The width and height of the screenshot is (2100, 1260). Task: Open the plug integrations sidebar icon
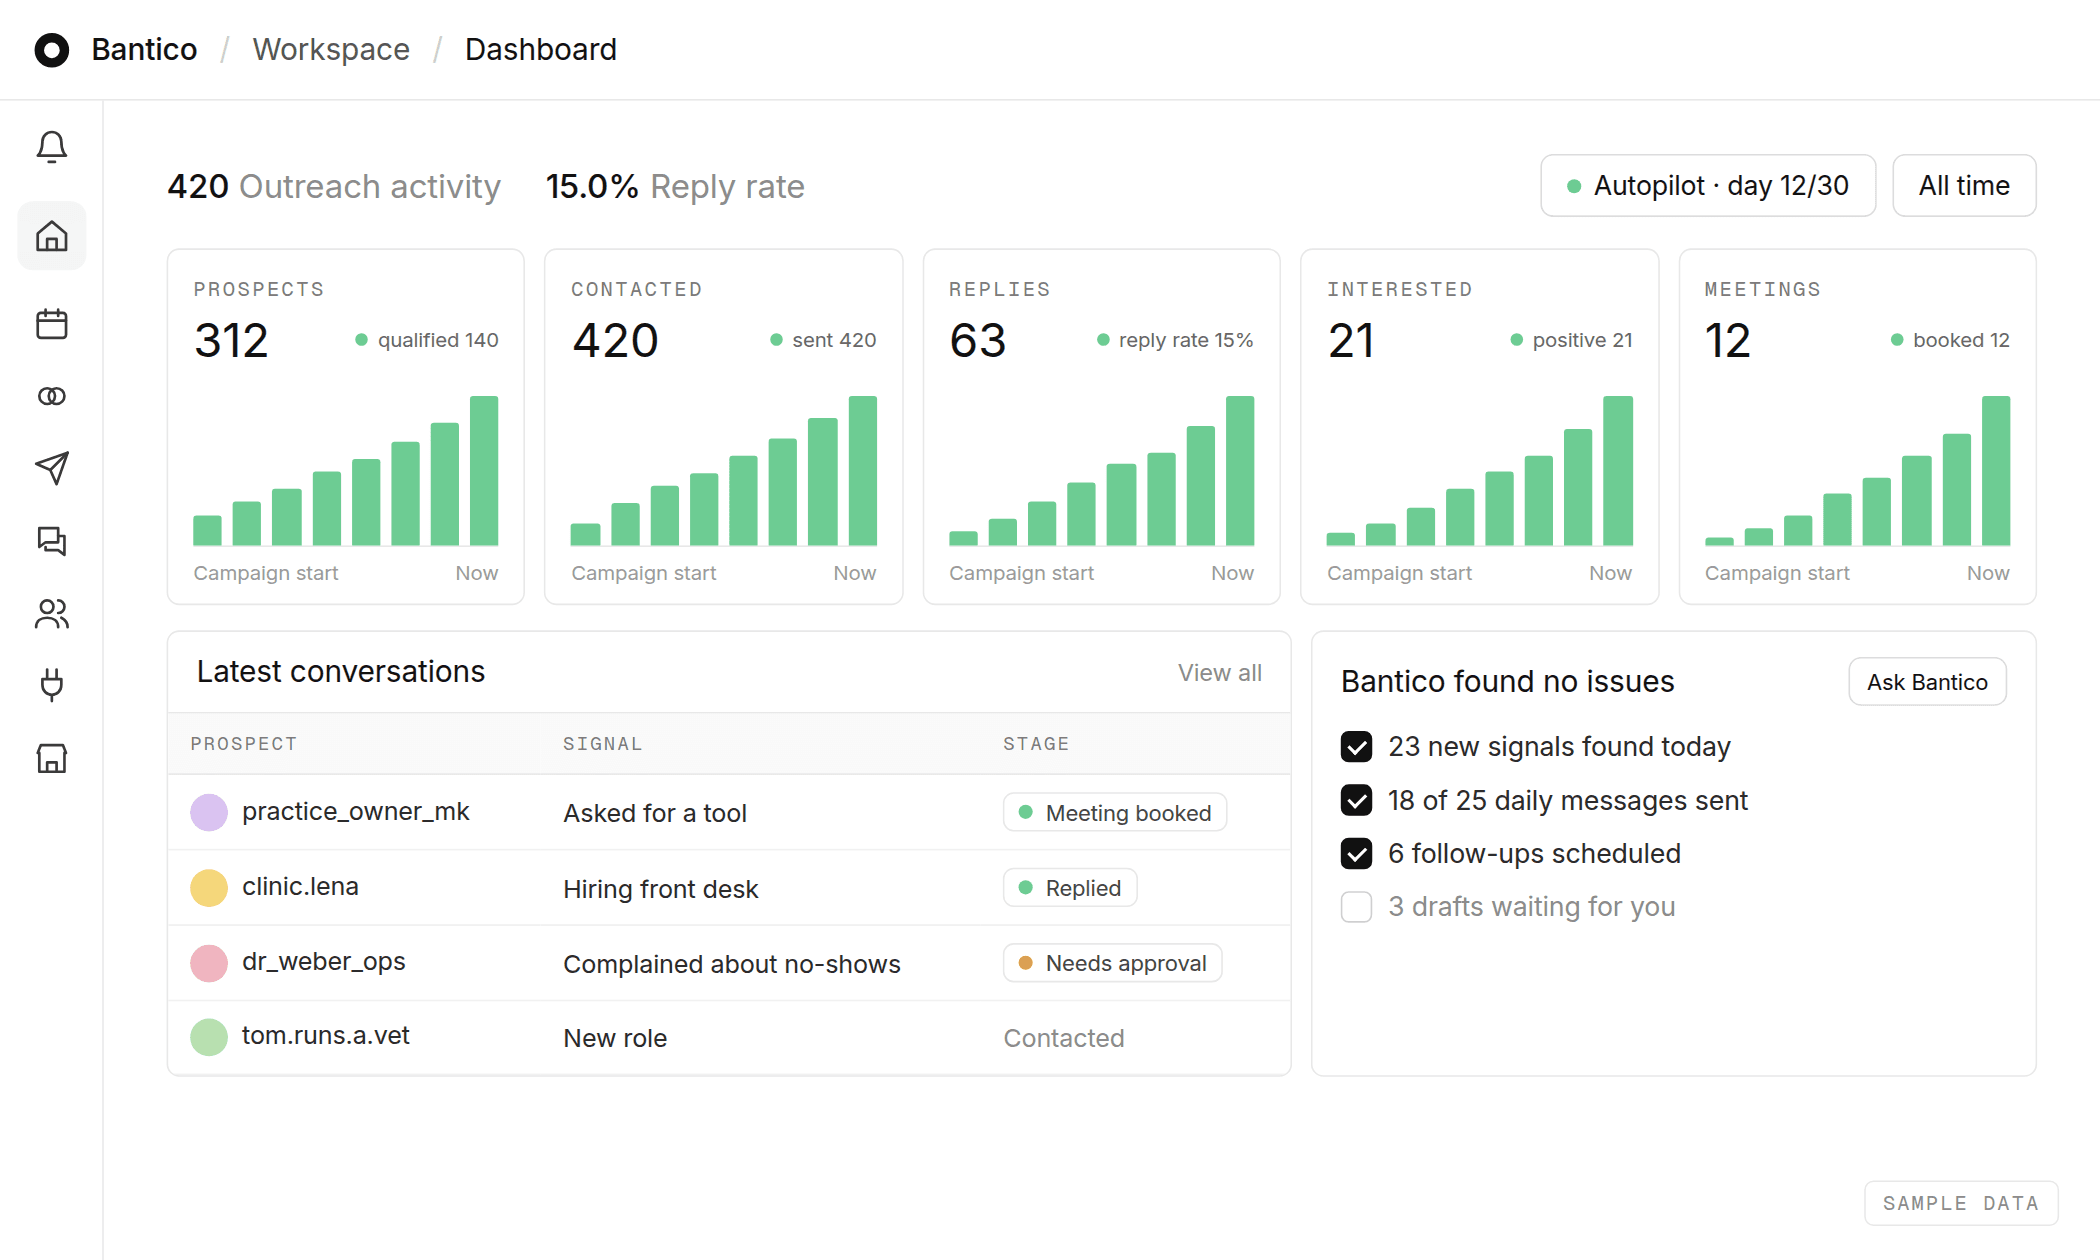52,685
